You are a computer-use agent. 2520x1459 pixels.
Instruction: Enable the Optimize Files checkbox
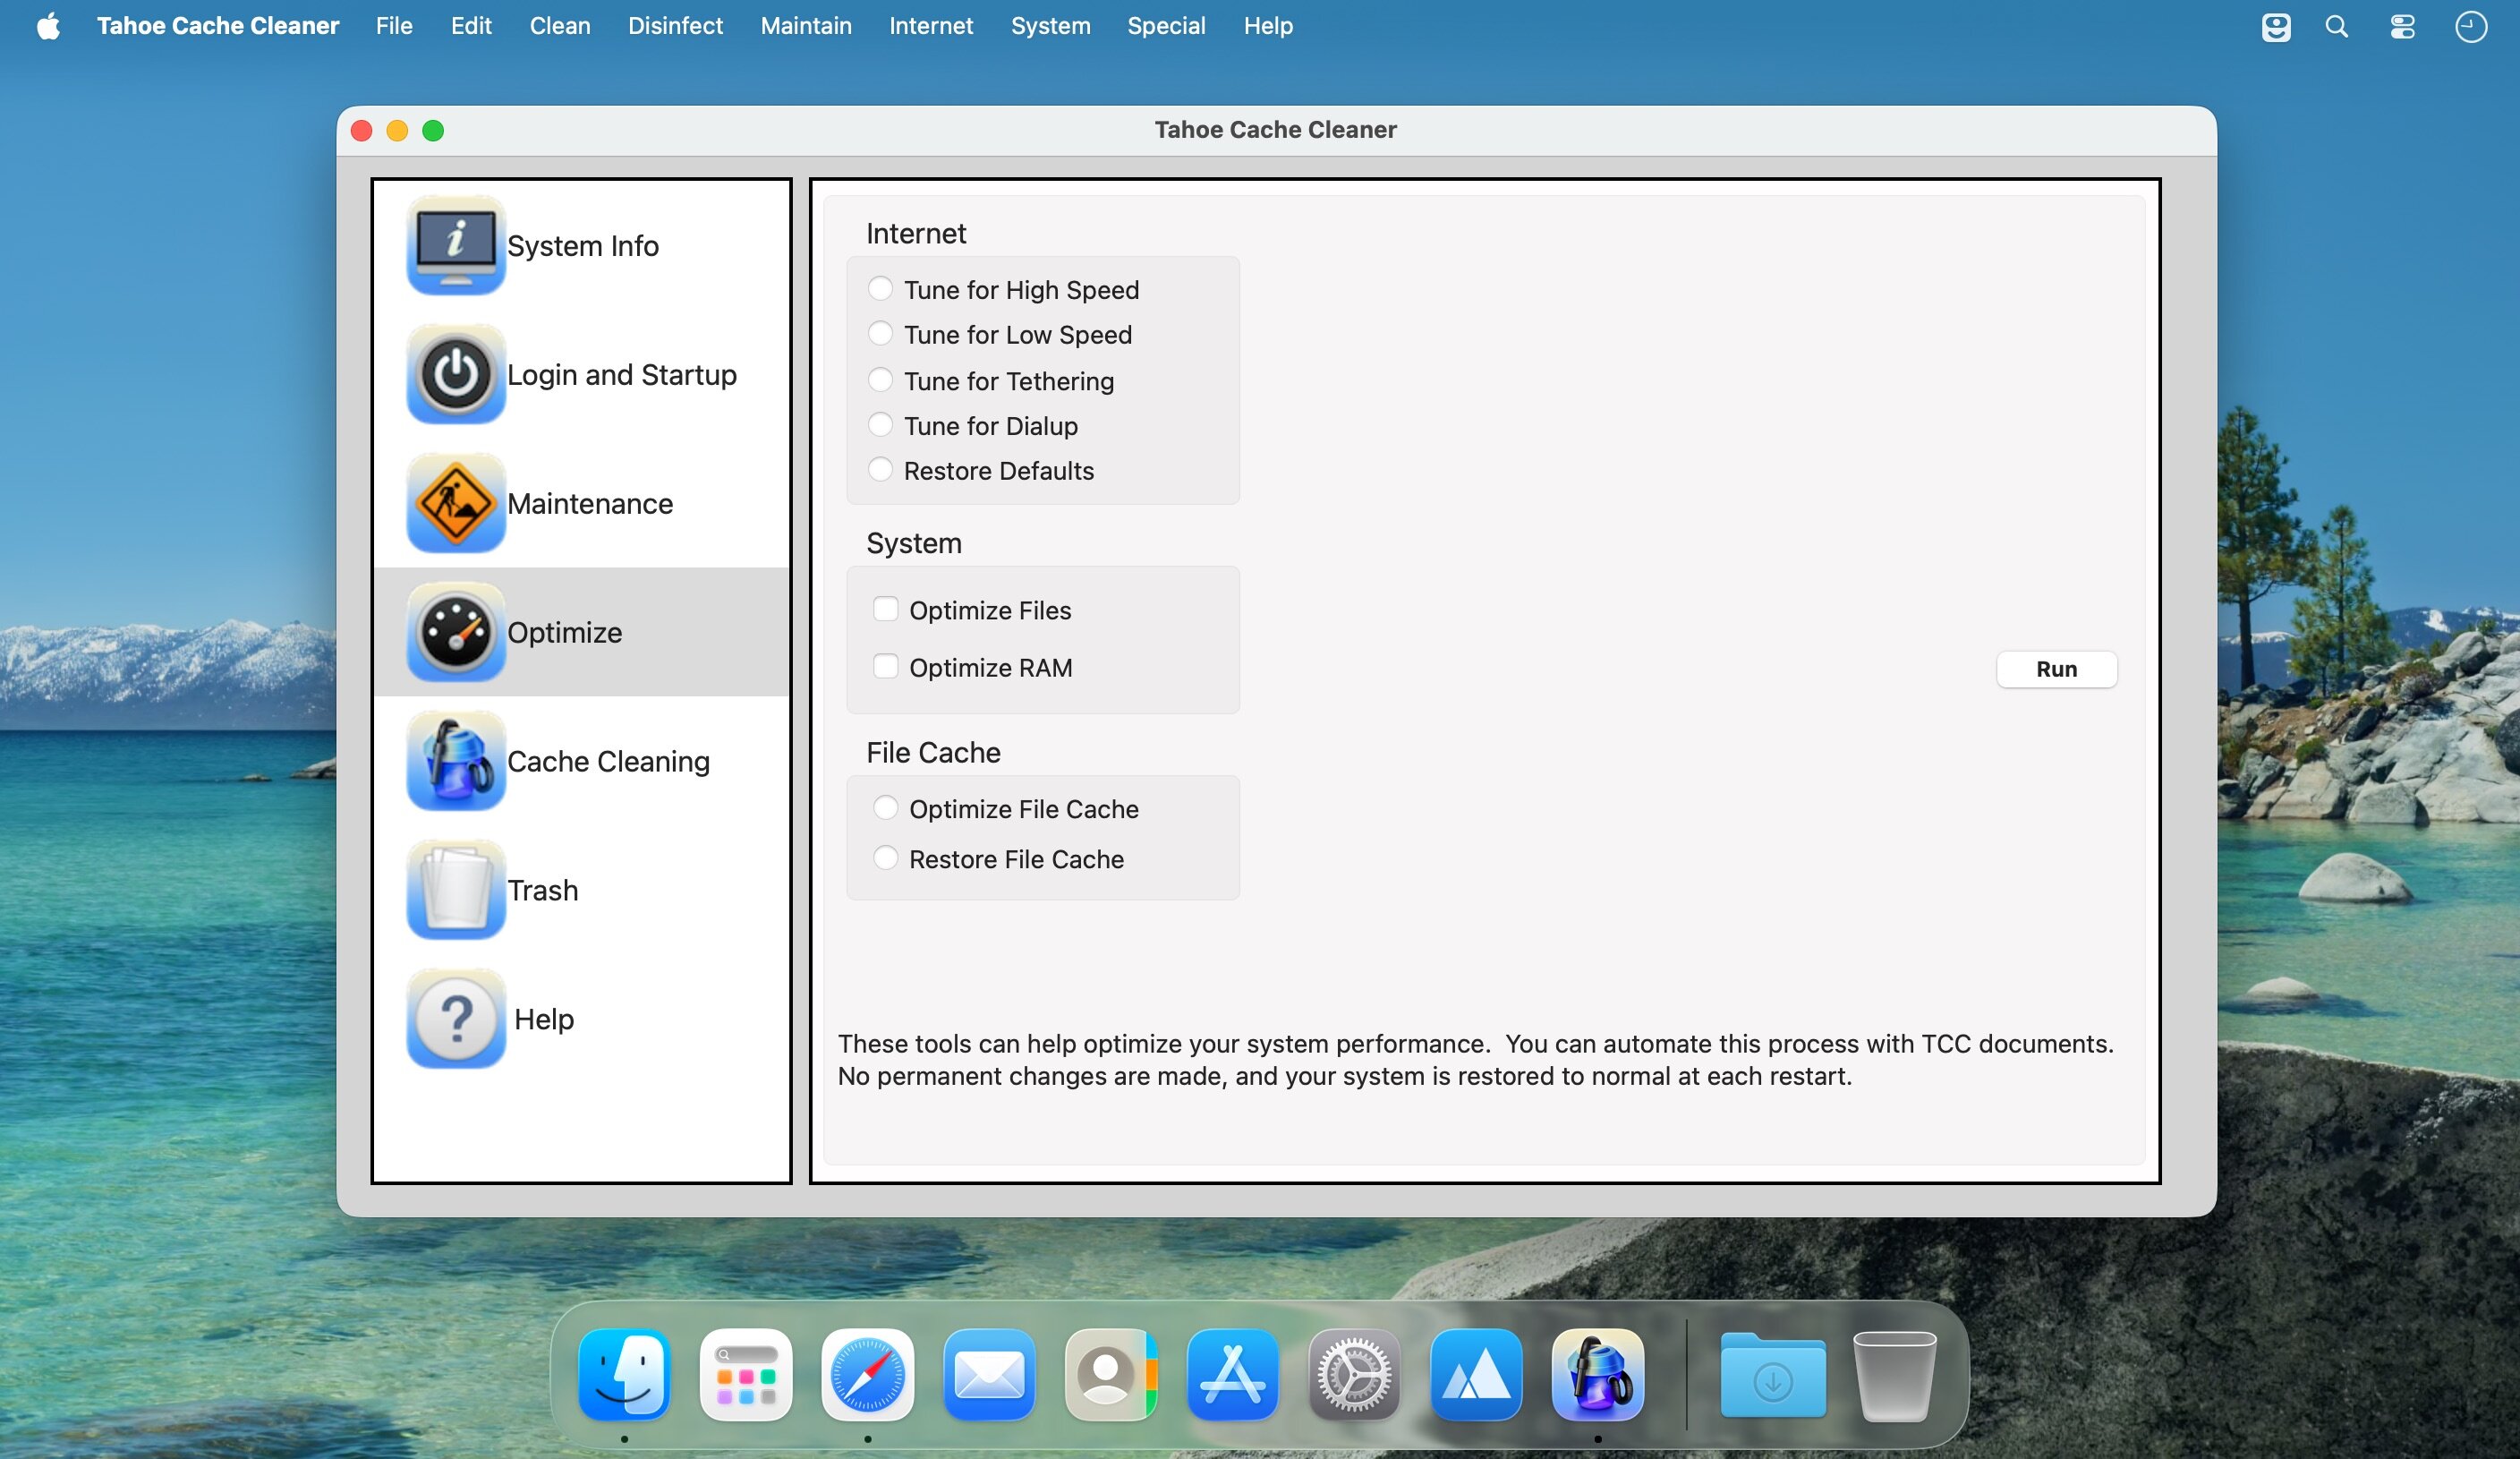(x=886, y=609)
